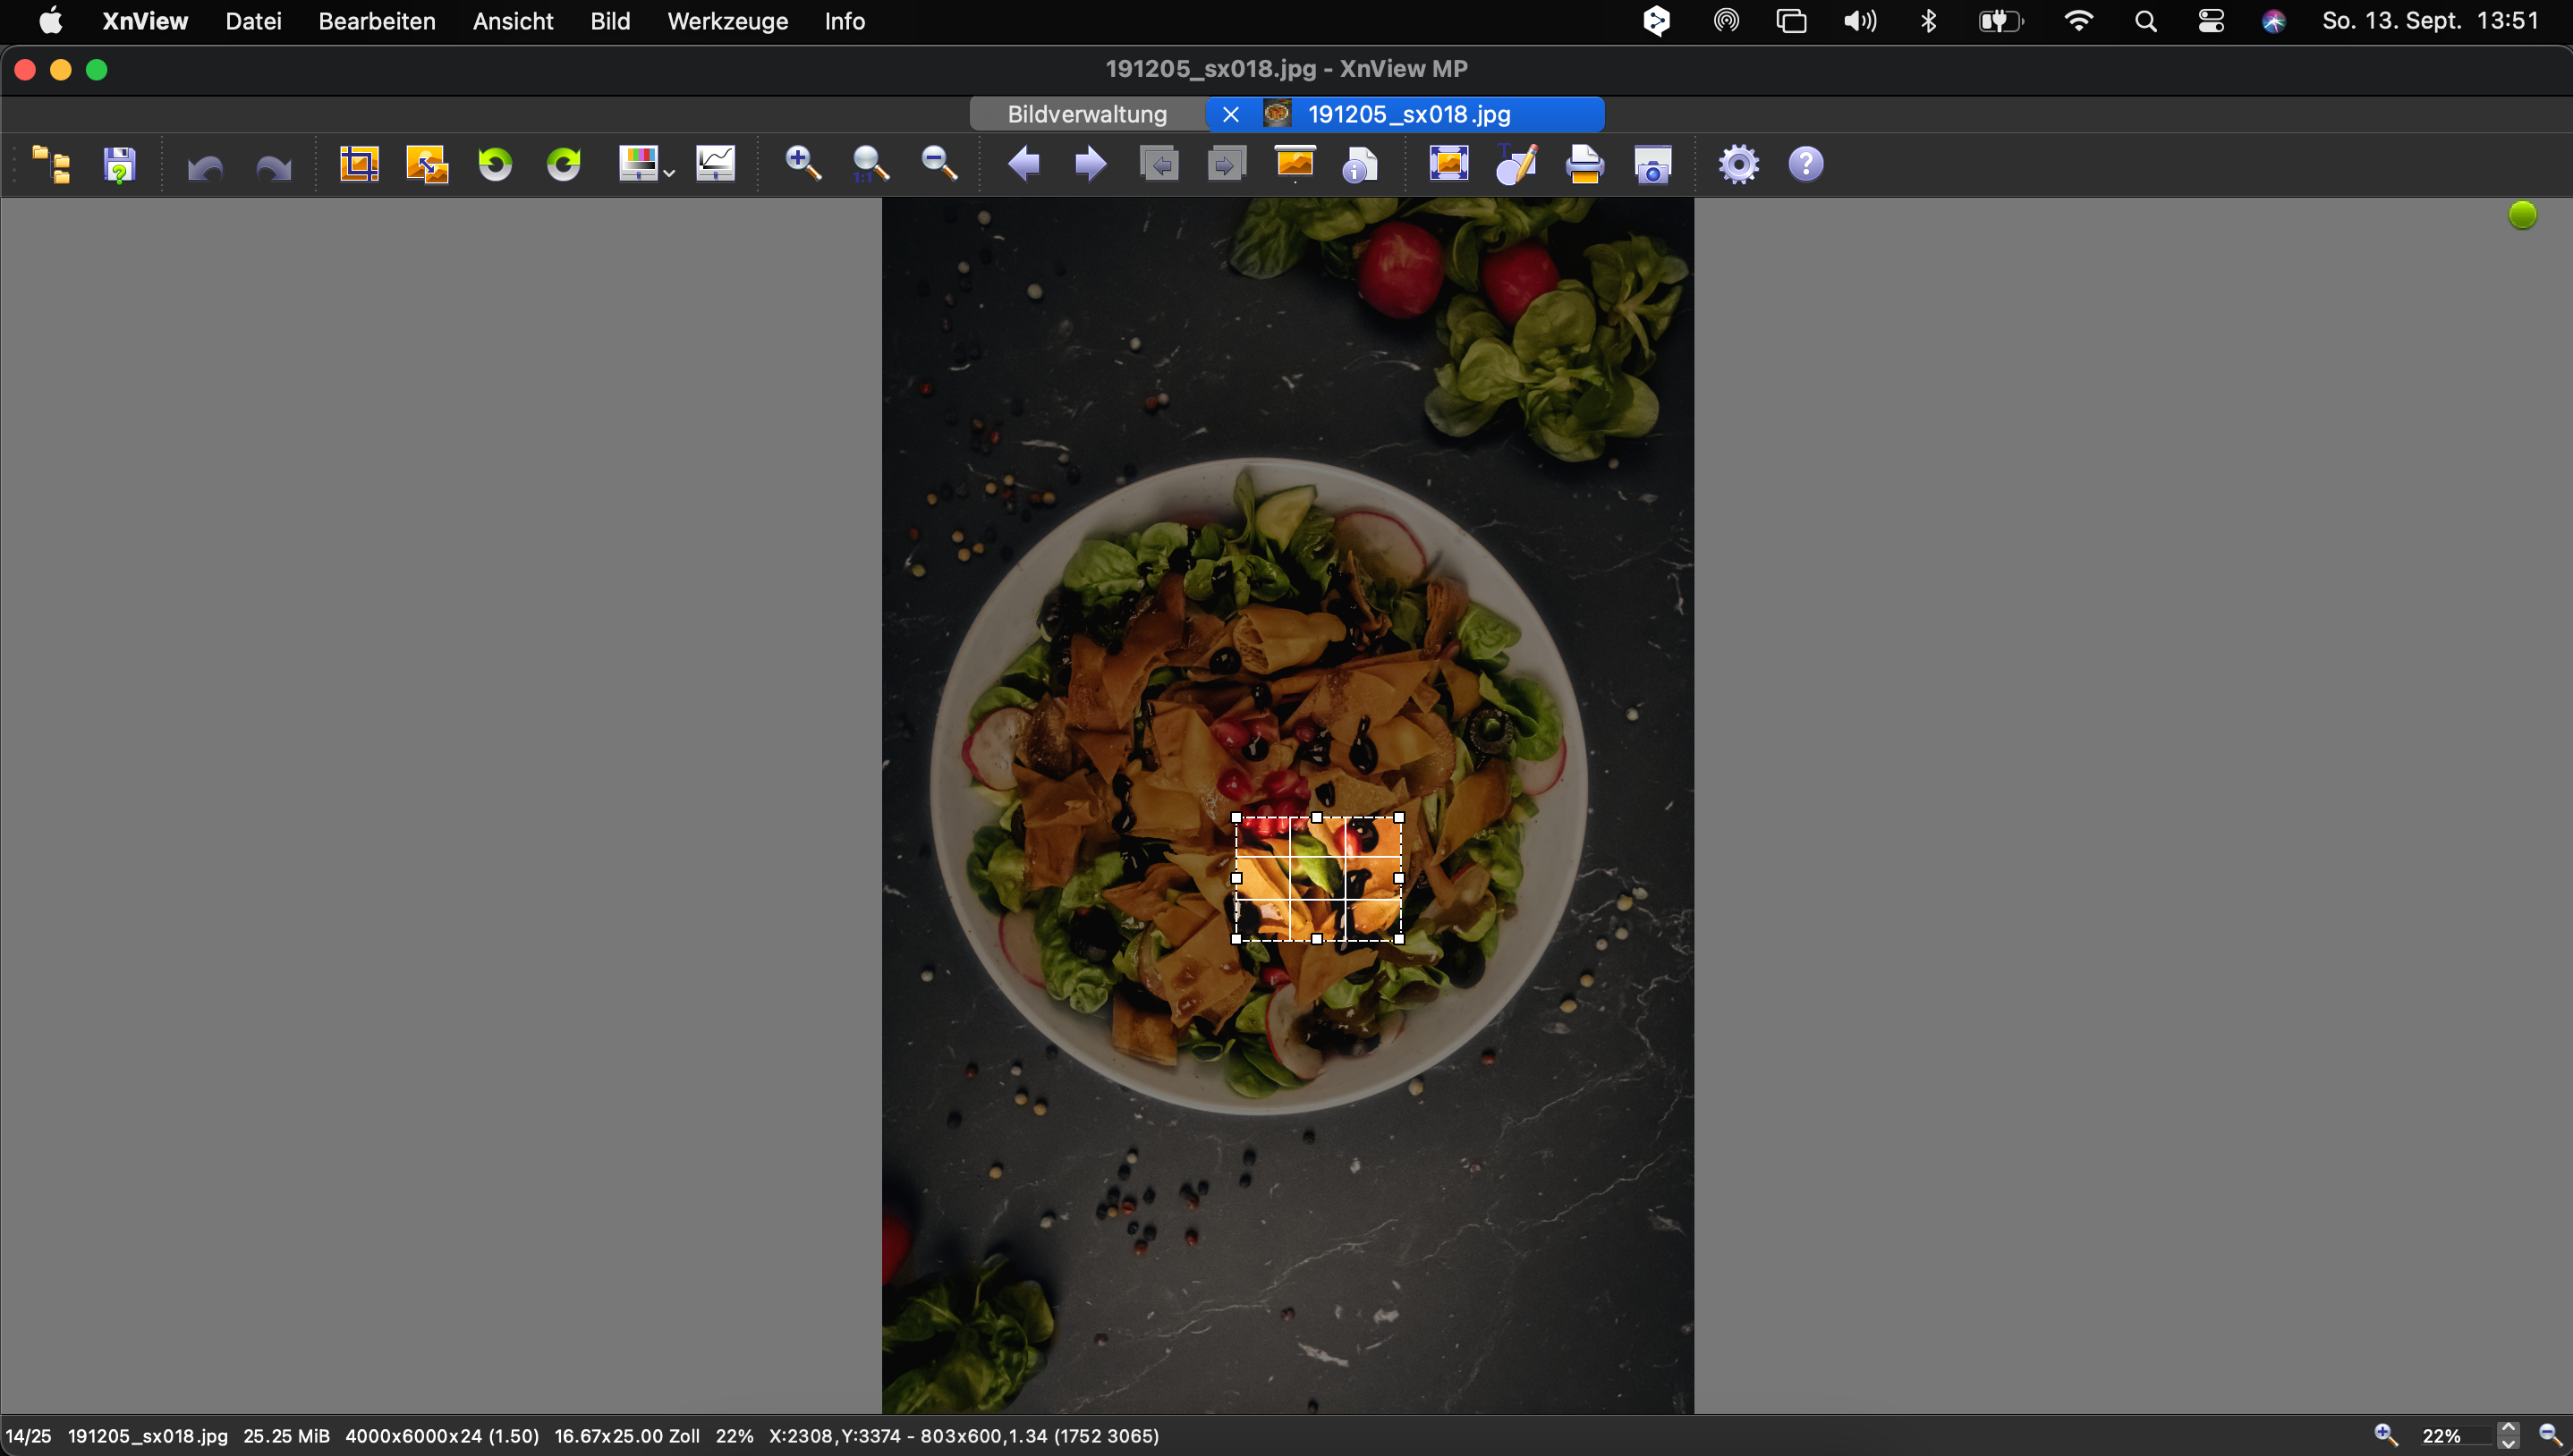
Task: Click the zoom fit to window icon
Action: tap(871, 163)
